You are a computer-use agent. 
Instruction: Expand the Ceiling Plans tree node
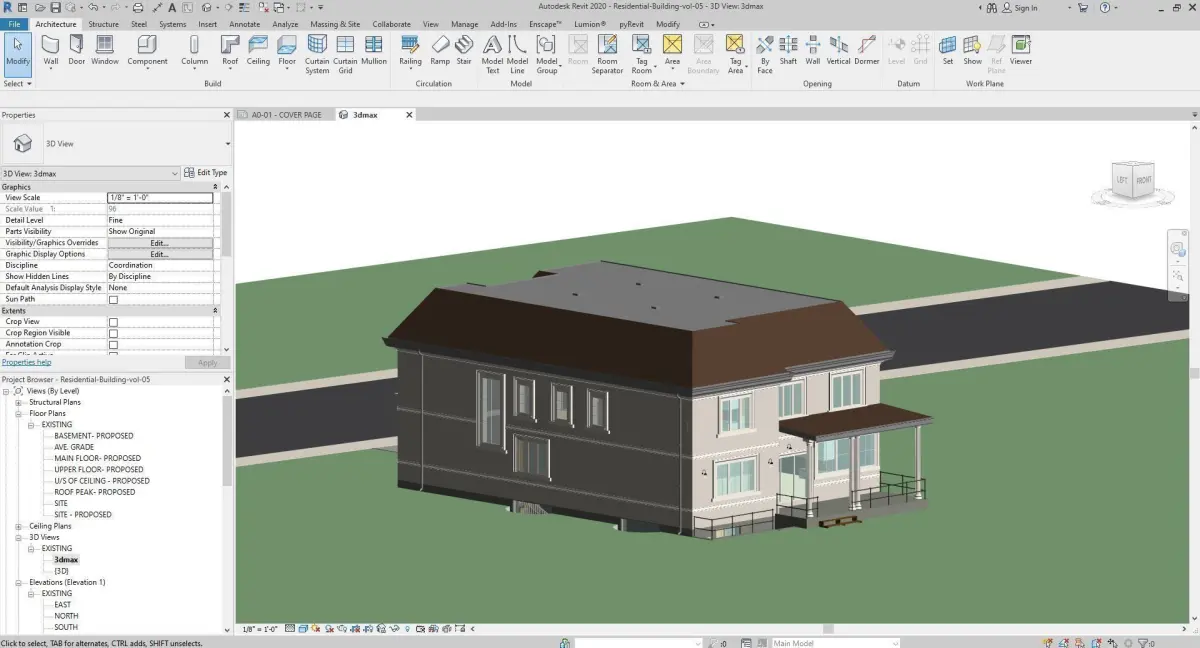click(x=18, y=526)
